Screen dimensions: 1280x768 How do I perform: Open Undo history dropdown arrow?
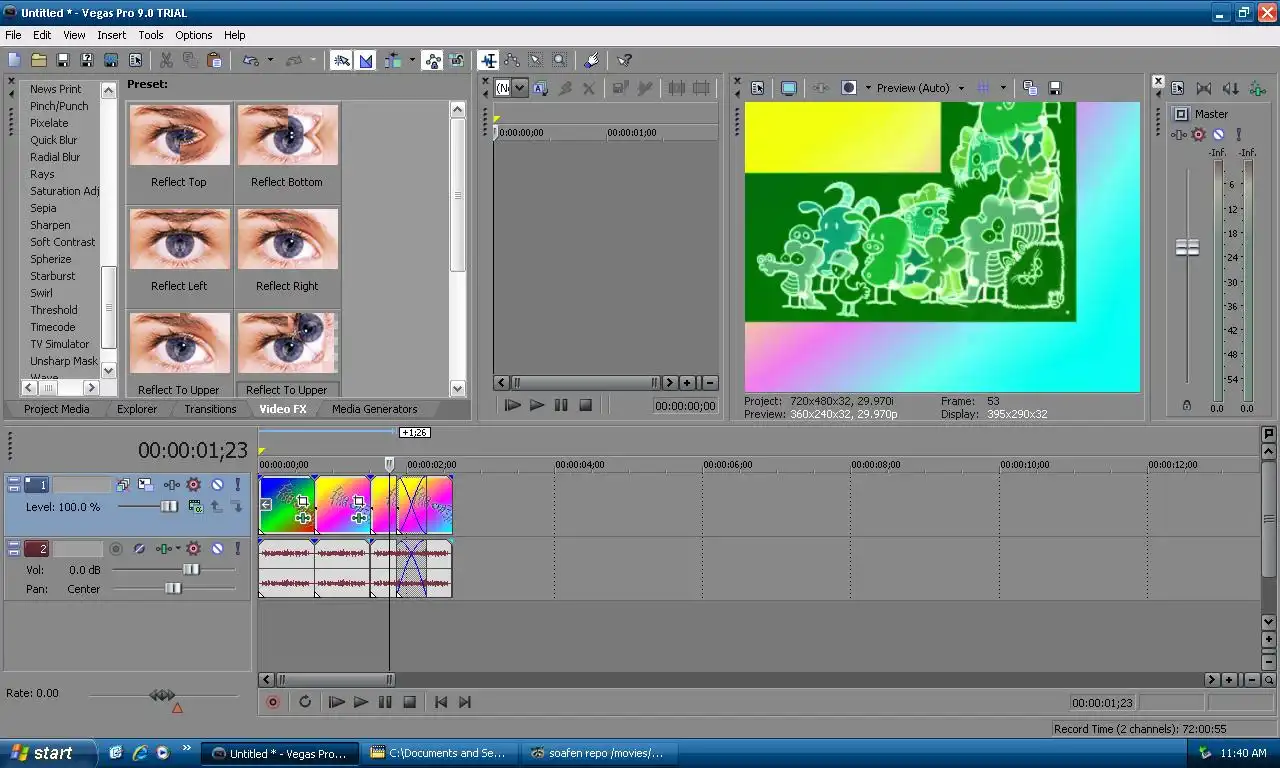(x=270, y=60)
